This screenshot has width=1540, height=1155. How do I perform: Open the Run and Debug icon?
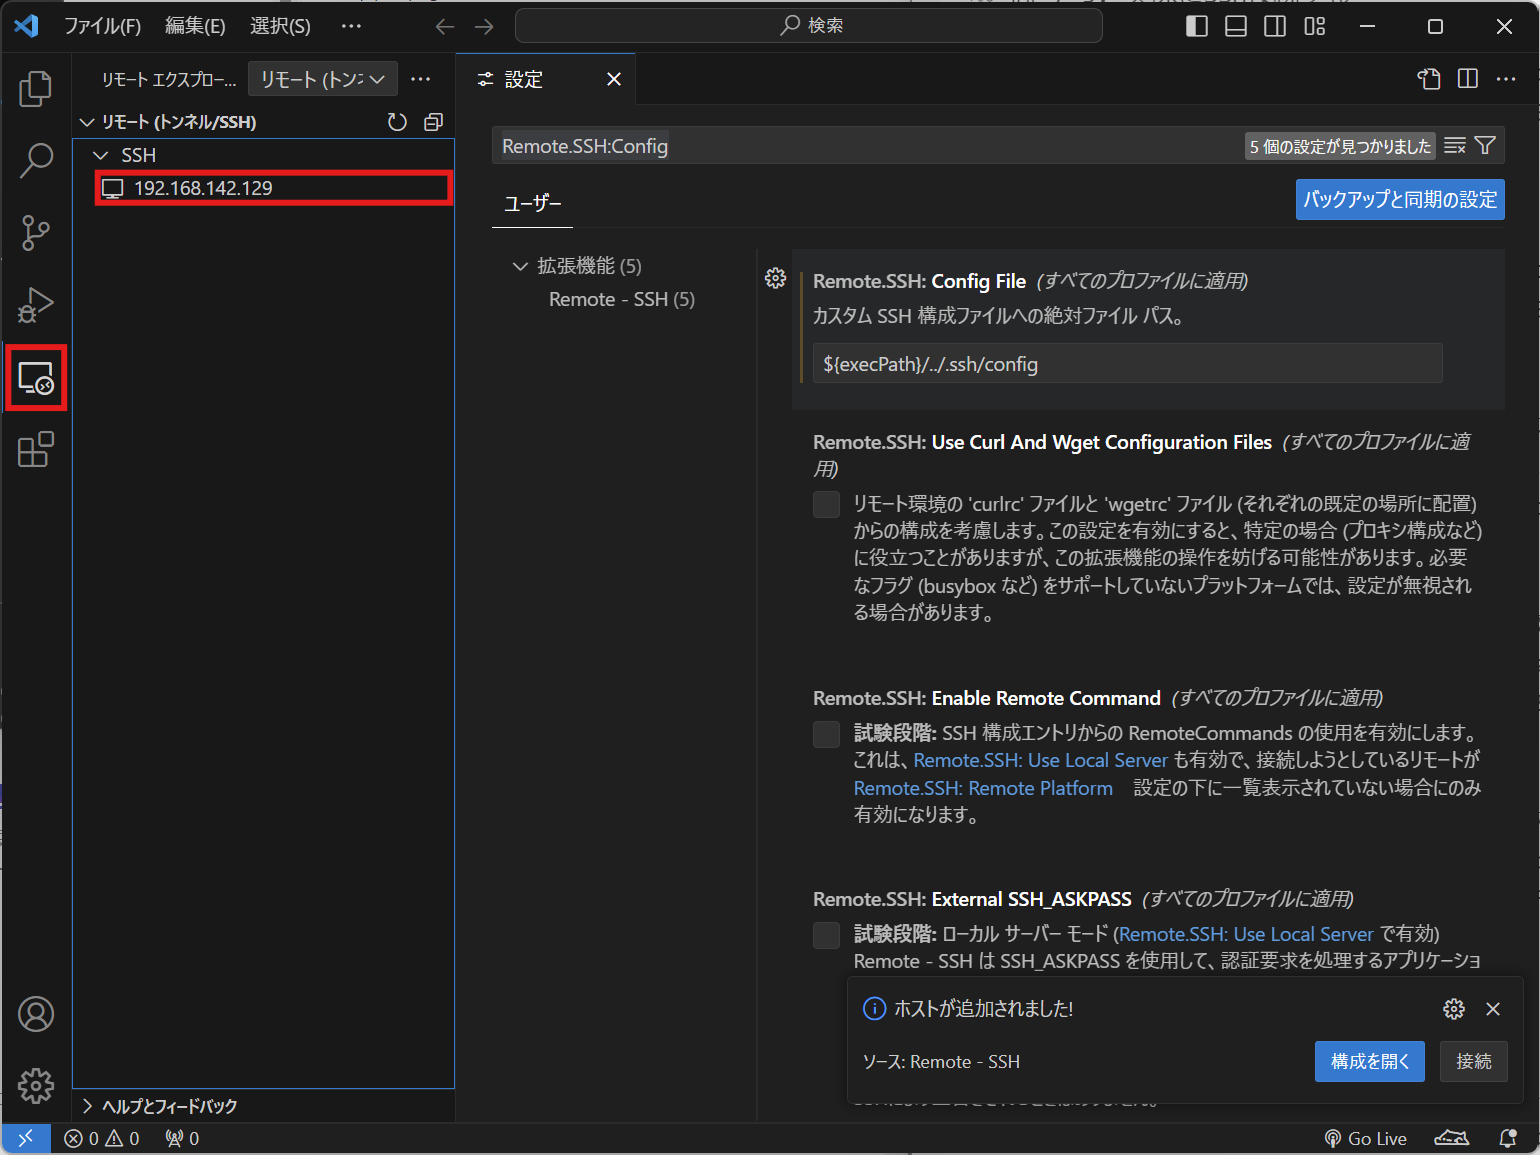pos(36,305)
